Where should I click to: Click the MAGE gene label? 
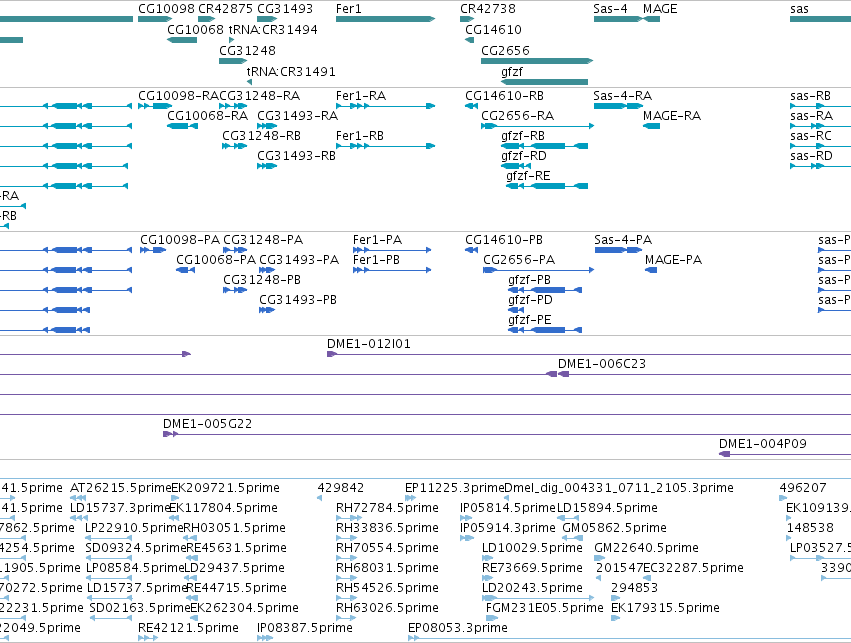[660, 9]
